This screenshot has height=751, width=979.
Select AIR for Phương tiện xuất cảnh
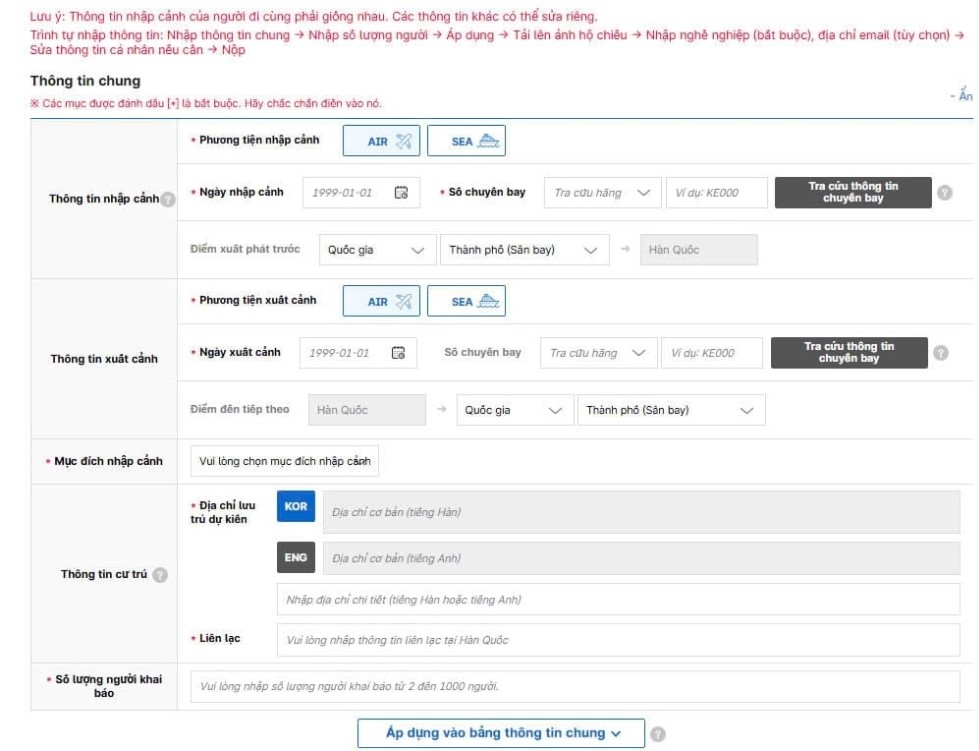pyautogui.click(x=382, y=301)
